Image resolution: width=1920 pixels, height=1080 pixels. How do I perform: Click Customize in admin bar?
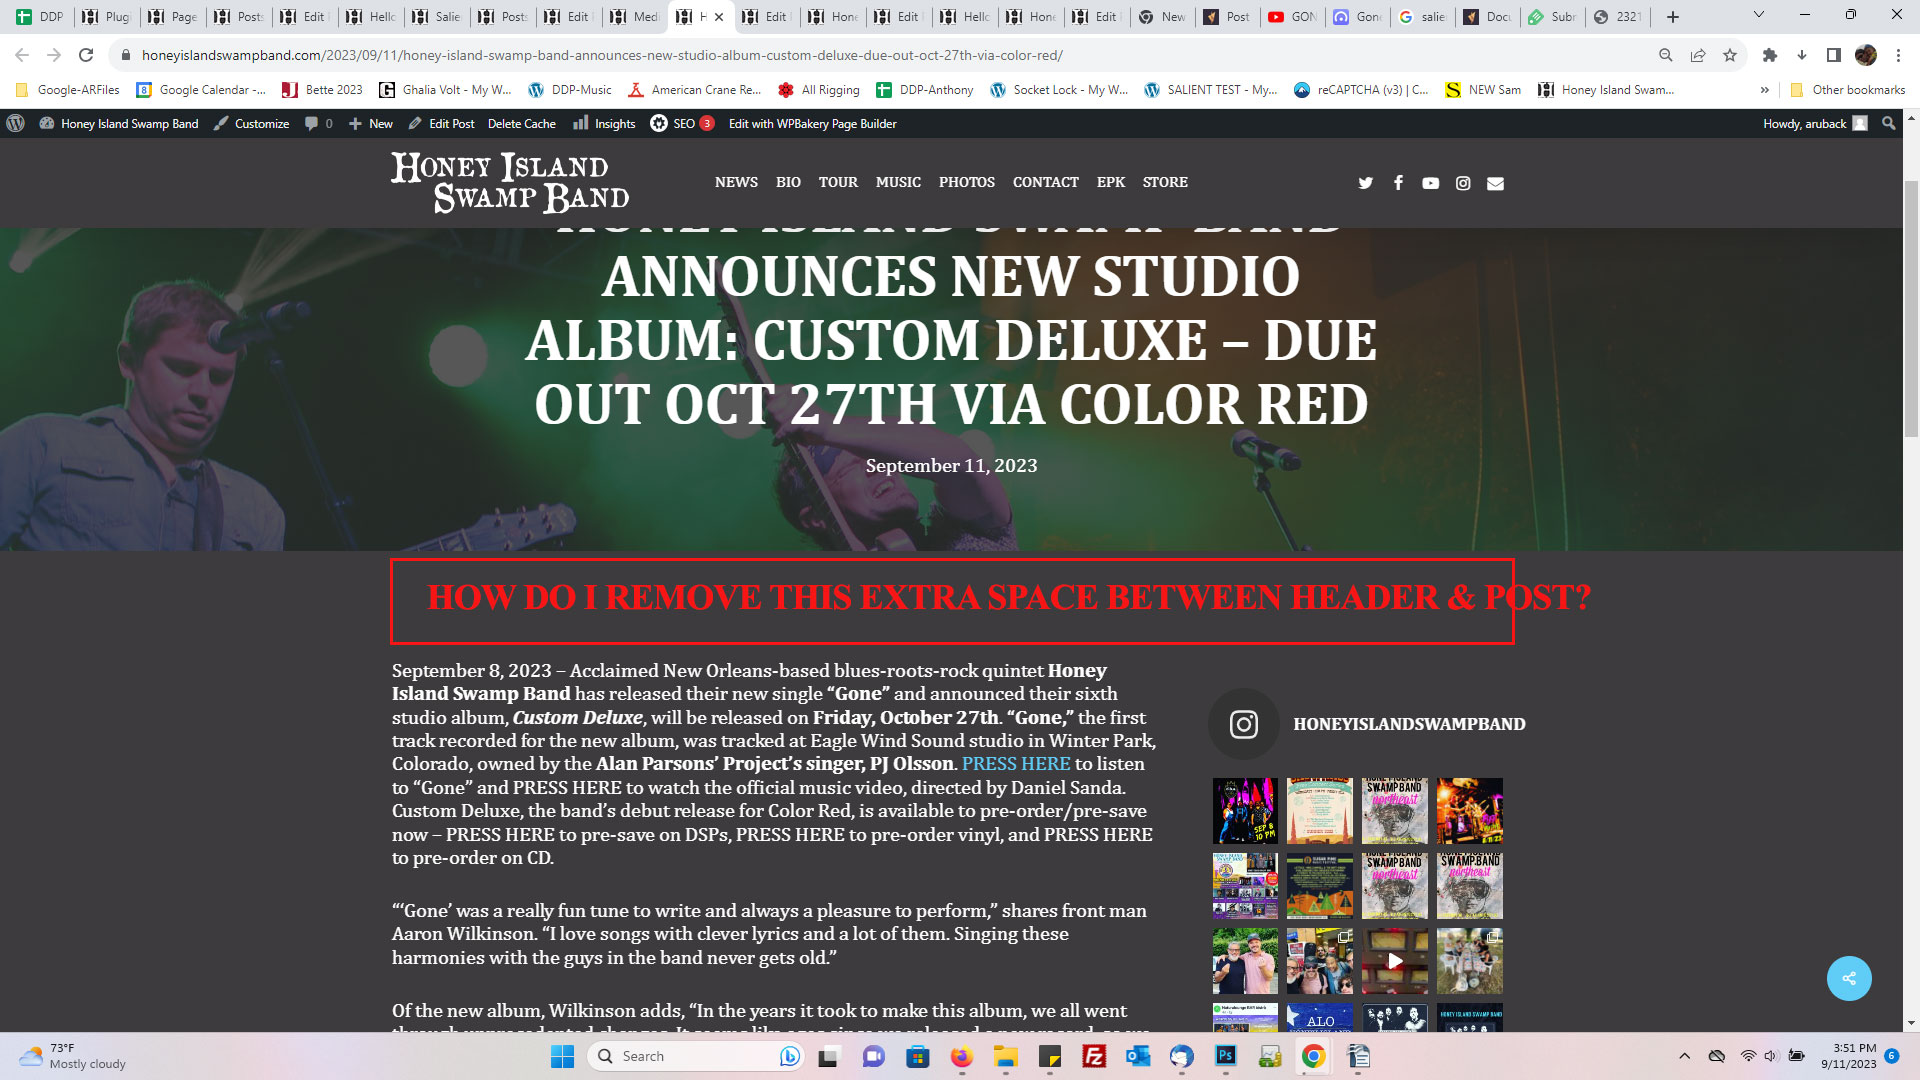coord(251,123)
